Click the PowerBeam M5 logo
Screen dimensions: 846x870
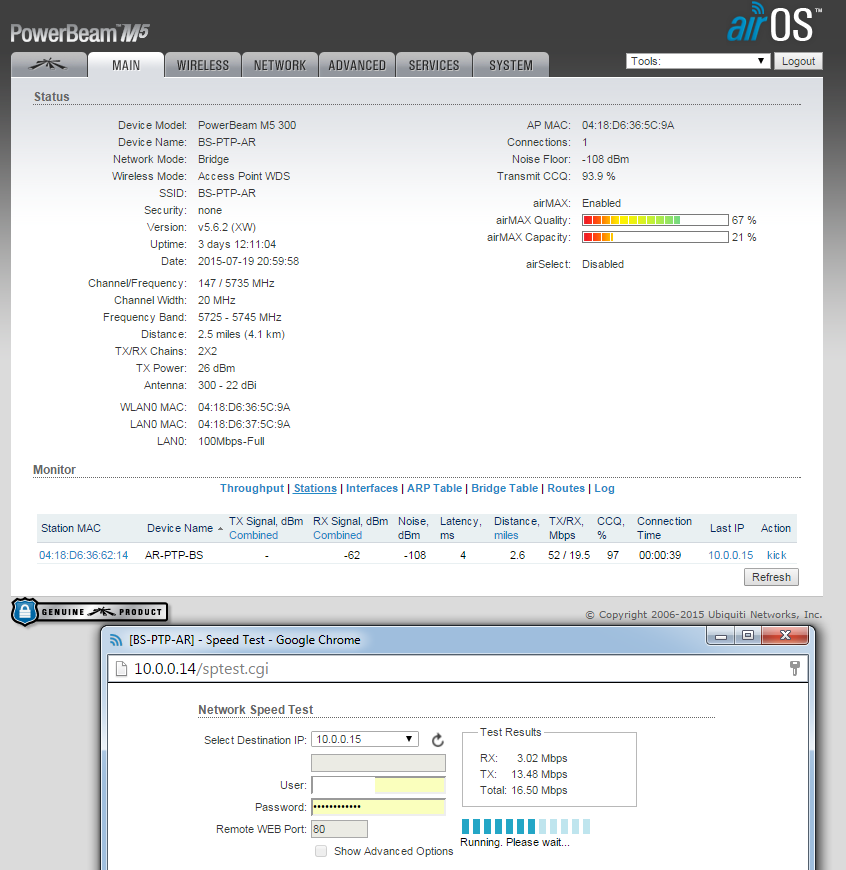pyautogui.click(x=80, y=33)
